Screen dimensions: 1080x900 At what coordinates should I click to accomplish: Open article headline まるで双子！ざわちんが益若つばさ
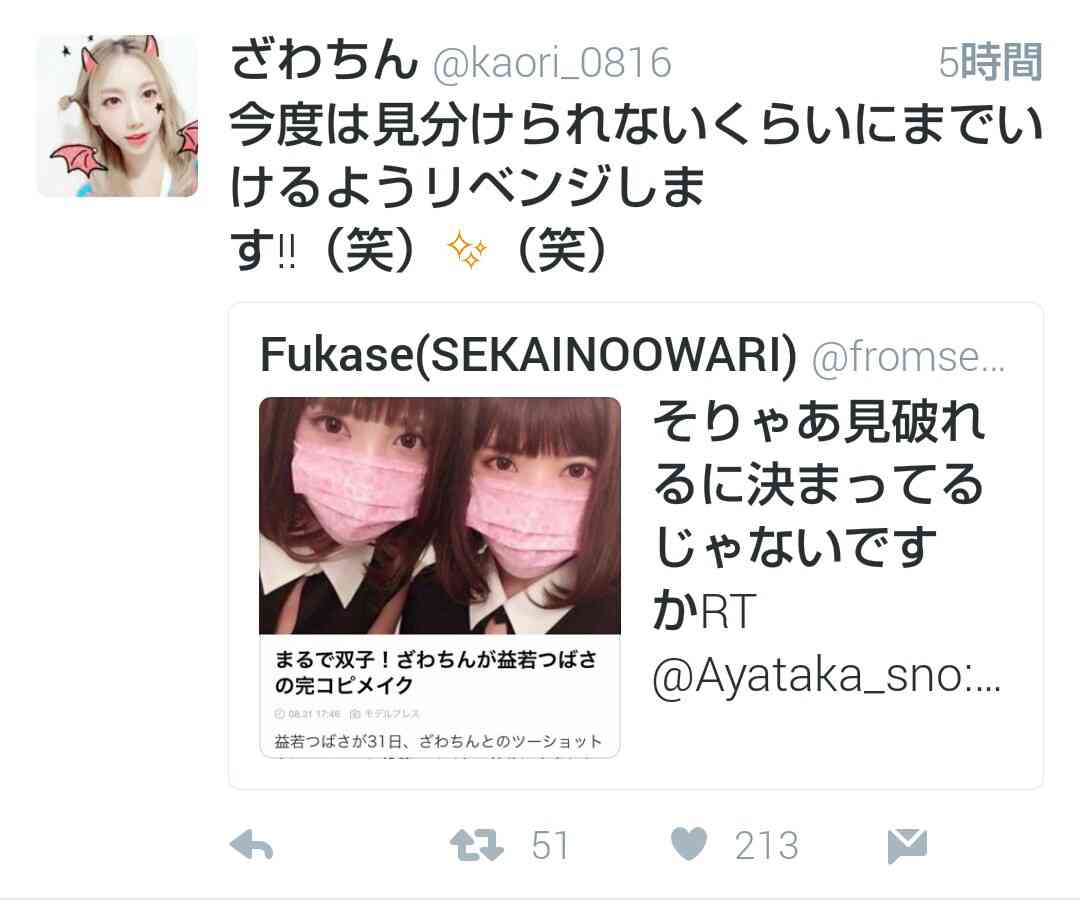click(x=435, y=672)
